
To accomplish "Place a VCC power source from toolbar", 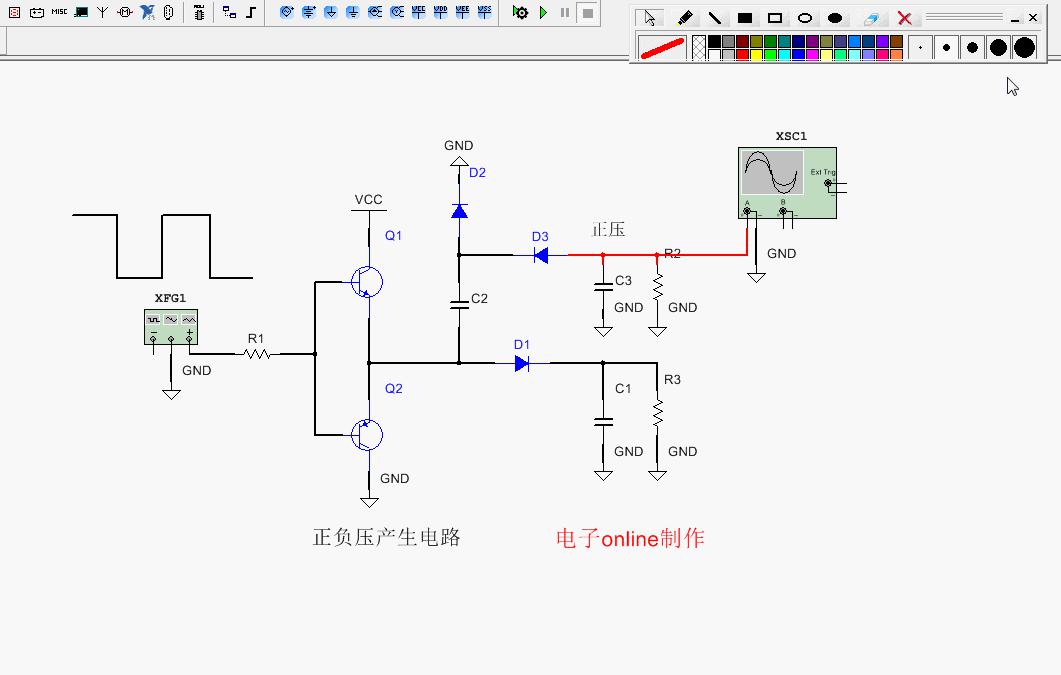I will 418,12.
